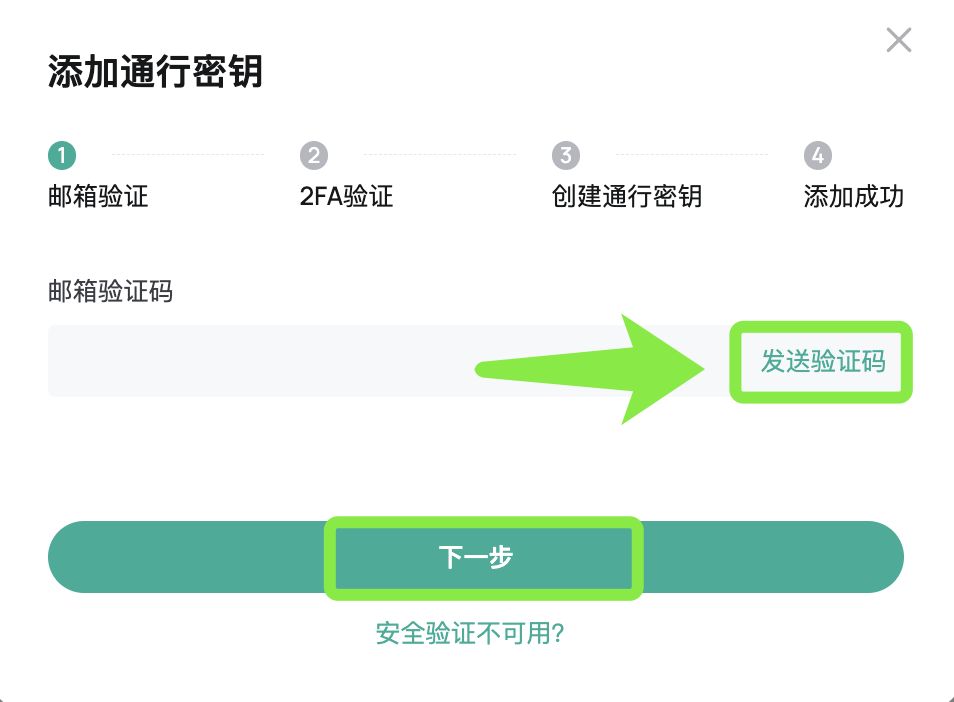954x702 pixels.
Task: Click the dotted connector between steps 3 and 4
Action: (x=692, y=155)
